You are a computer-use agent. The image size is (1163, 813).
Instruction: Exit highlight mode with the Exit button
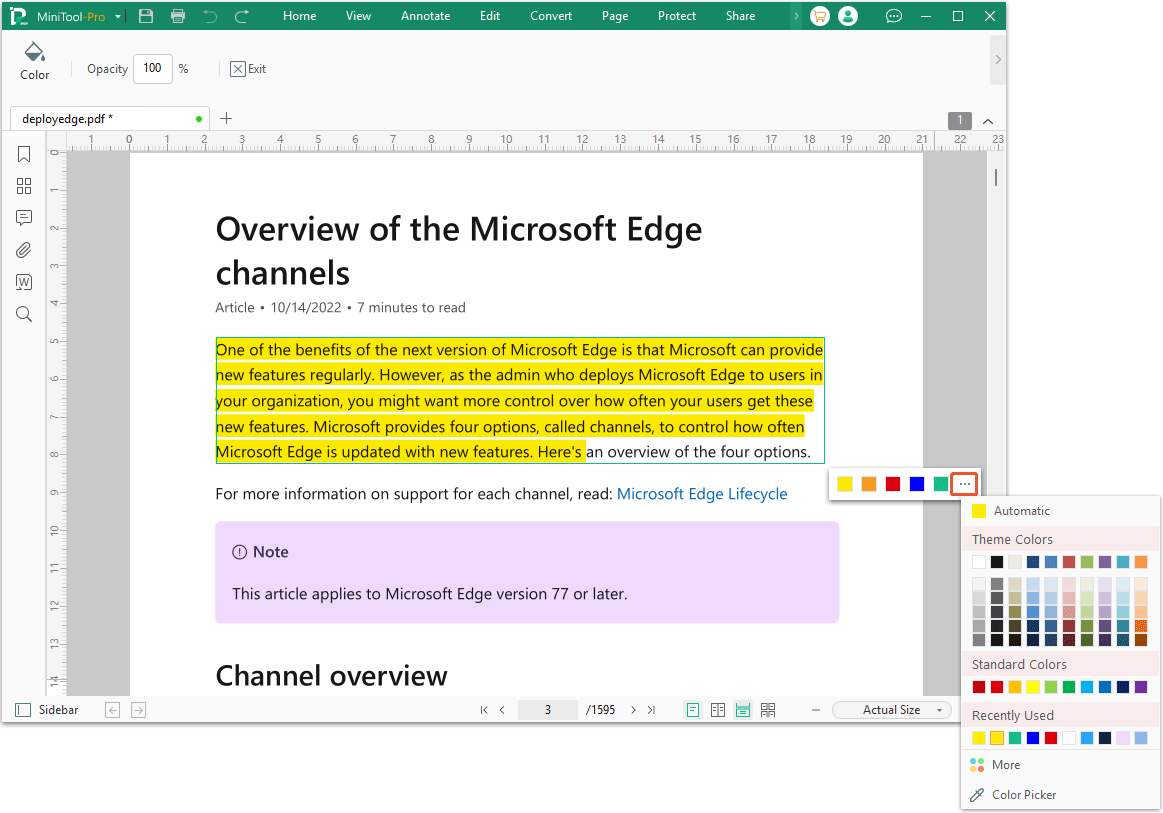pyautogui.click(x=248, y=69)
